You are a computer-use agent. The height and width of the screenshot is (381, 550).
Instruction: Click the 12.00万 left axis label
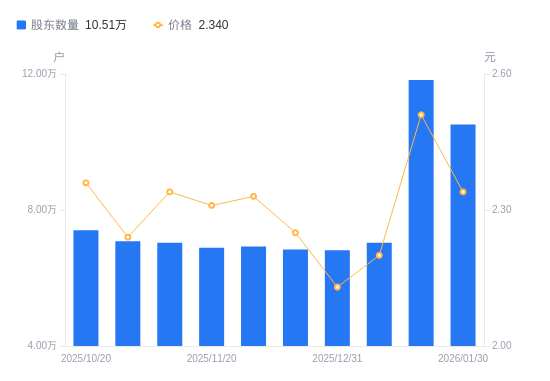coord(39,73)
